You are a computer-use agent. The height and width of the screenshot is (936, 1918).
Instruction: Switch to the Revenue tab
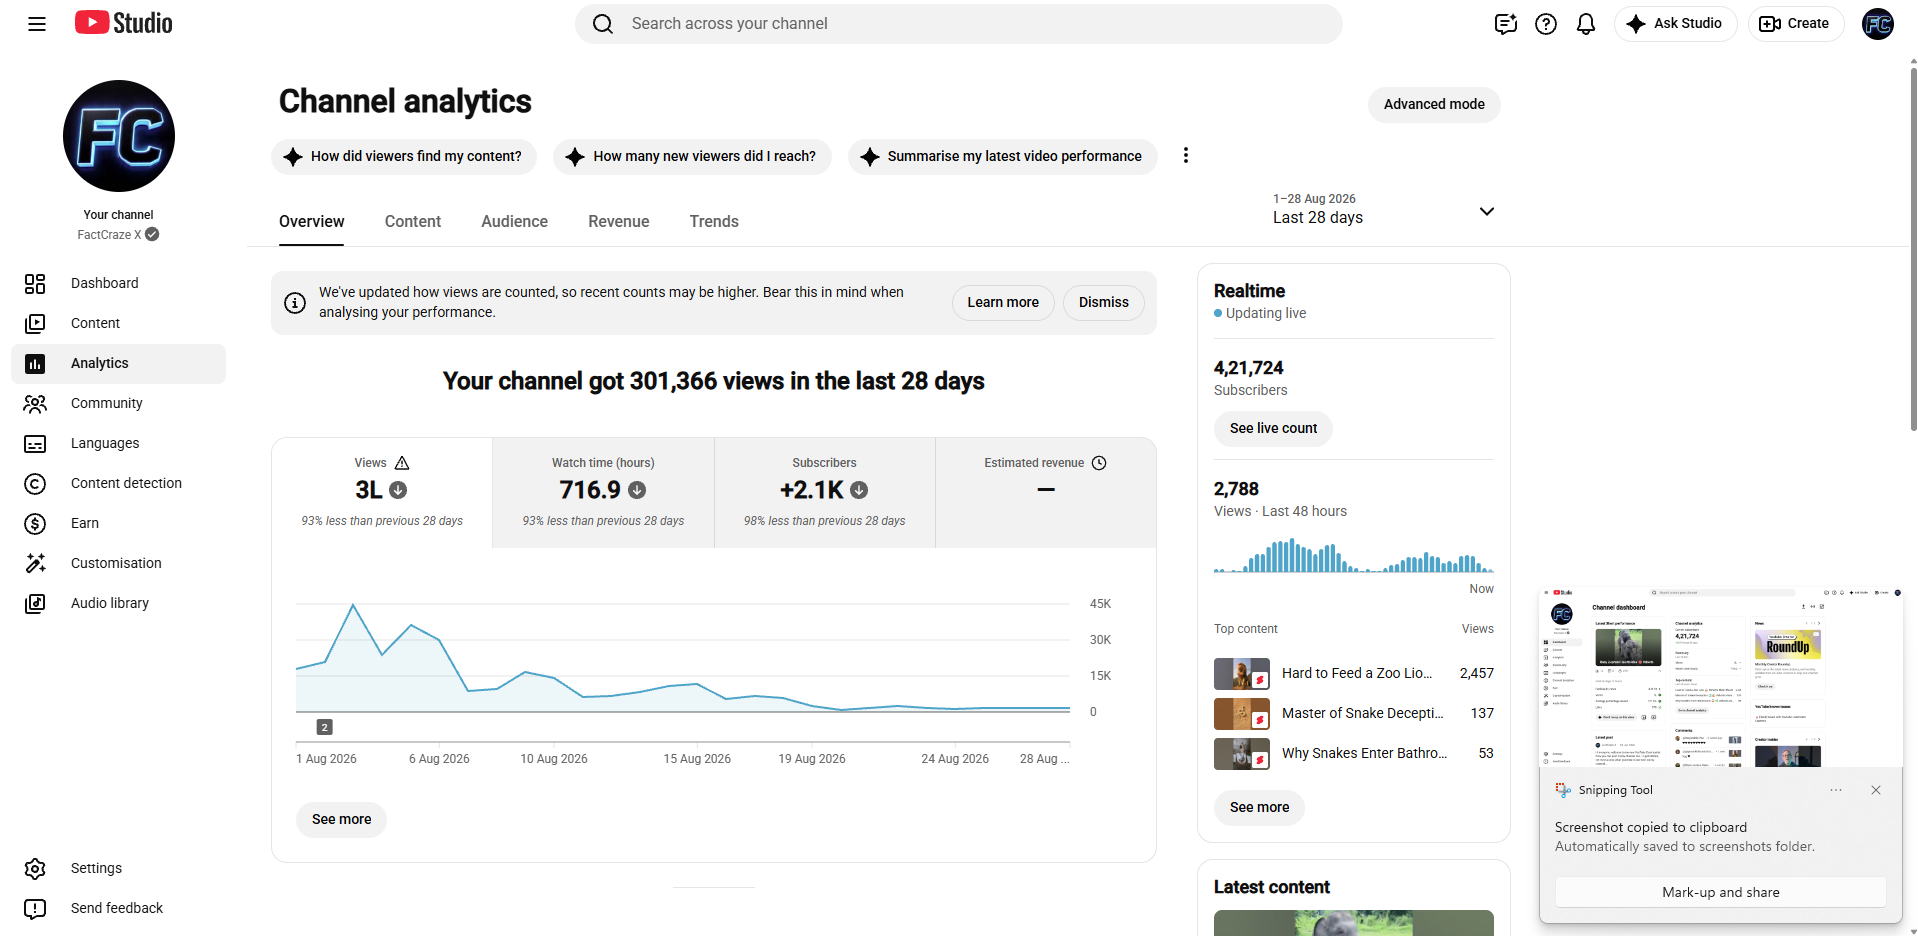[619, 222]
